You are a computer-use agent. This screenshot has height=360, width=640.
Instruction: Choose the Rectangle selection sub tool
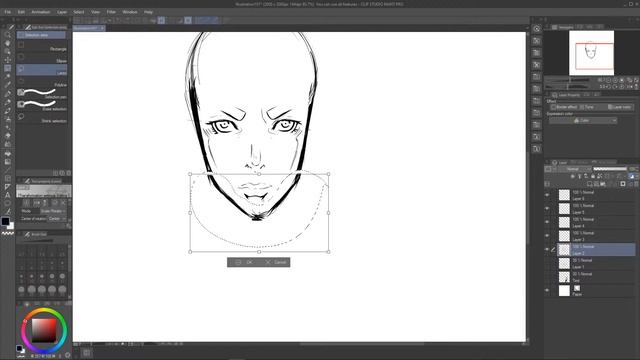pos(42,47)
